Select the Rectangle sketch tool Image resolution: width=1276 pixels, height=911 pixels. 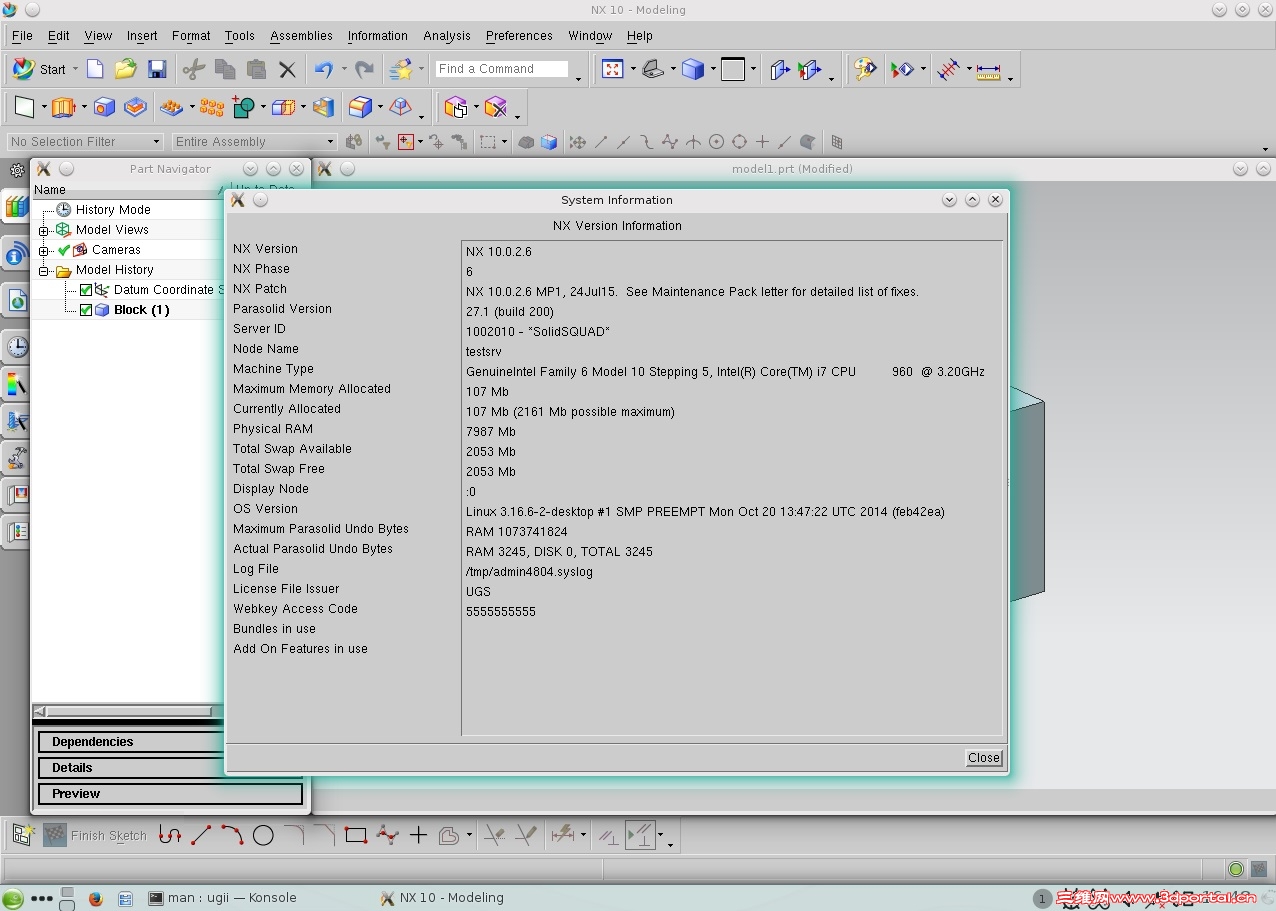[x=355, y=835]
